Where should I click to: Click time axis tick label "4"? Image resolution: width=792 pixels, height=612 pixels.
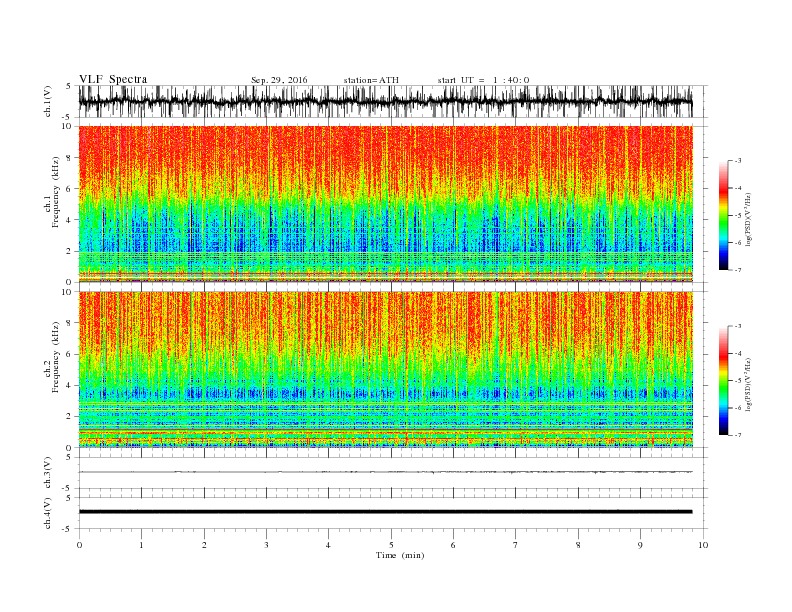click(x=328, y=545)
